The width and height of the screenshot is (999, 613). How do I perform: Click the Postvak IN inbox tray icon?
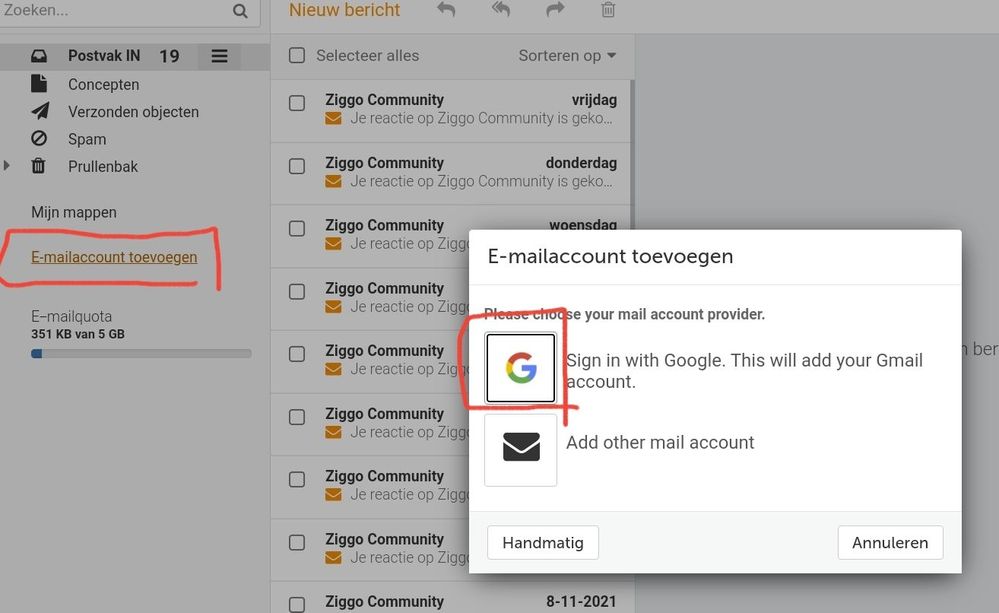[x=39, y=56]
